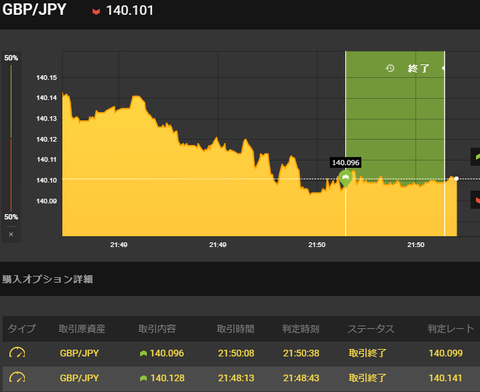Click the red LOW arrow button at right edge

click(x=475, y=200)
